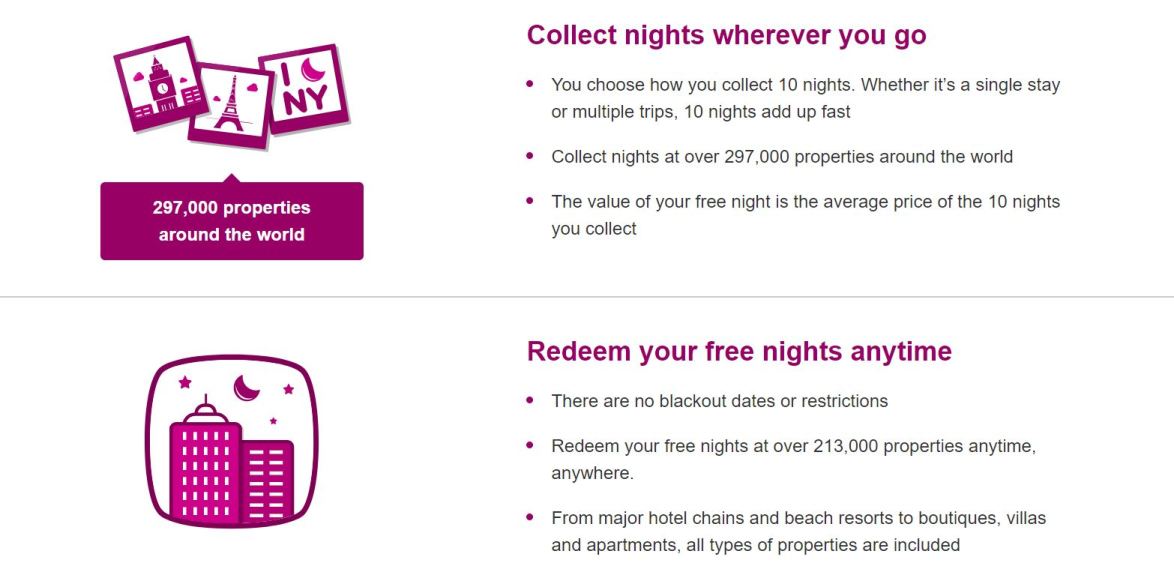Image resolution: width=1174 pixels, height=584 pixels.
Task: Click 'Collect nights at over 297,000 properties' text
Action: [x=782, y=157]
